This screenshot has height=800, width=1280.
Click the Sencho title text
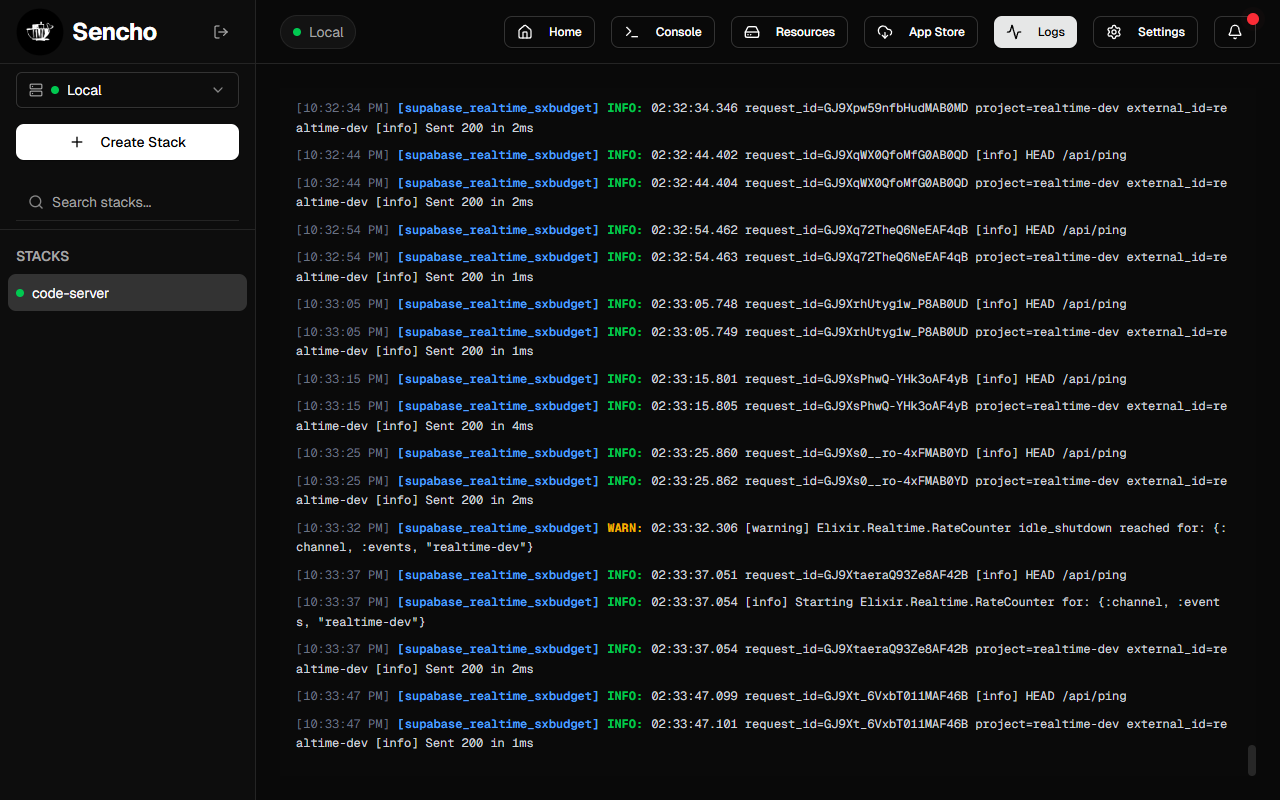[x=114, y=32]
